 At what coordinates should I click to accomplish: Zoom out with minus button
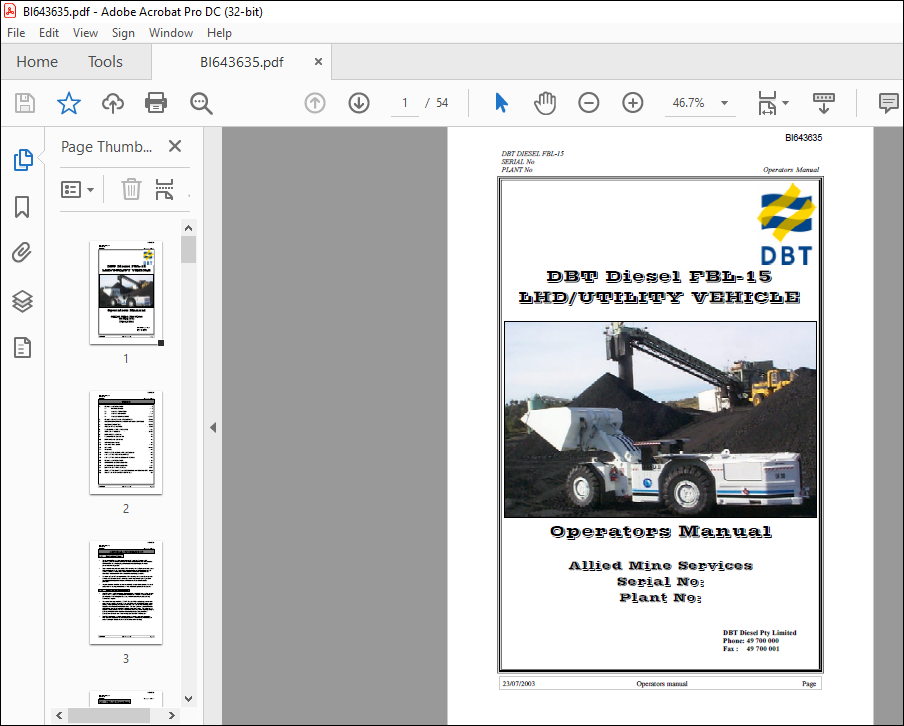click(589, 103)
